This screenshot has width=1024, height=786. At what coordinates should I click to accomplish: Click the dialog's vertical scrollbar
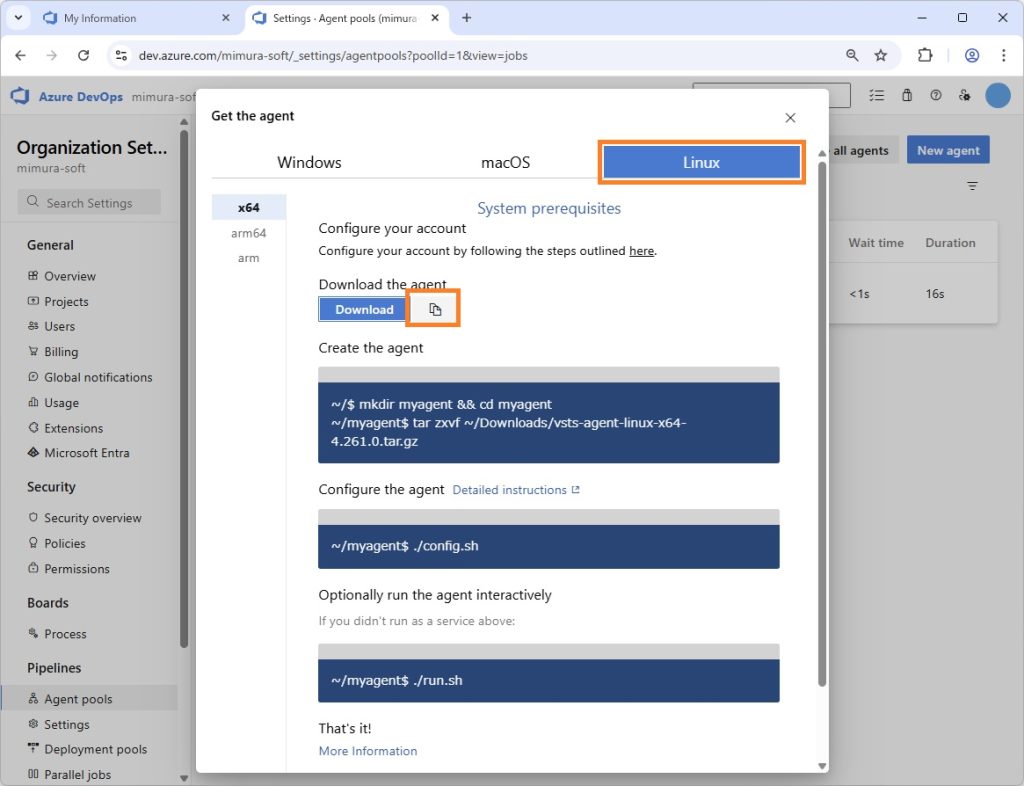822,420
